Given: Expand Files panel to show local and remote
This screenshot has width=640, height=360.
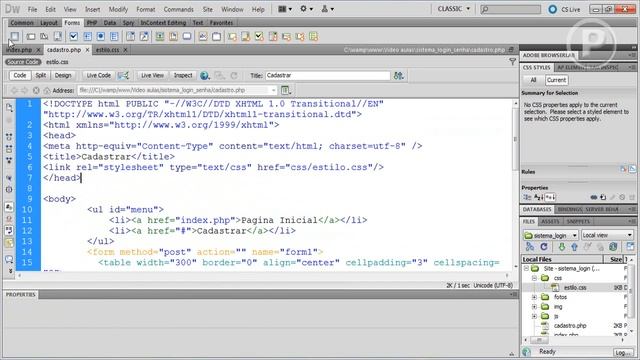Looking at the screenshot, I should [631, 247].
